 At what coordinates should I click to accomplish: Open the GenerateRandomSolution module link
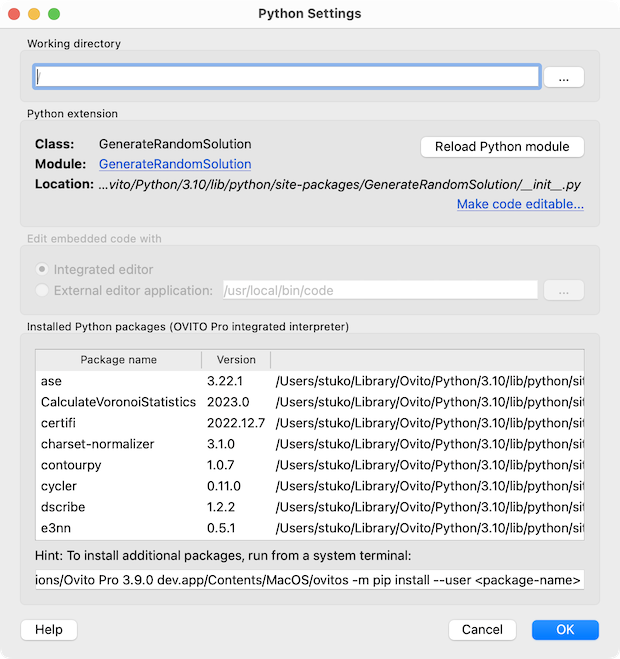(175, 164)
